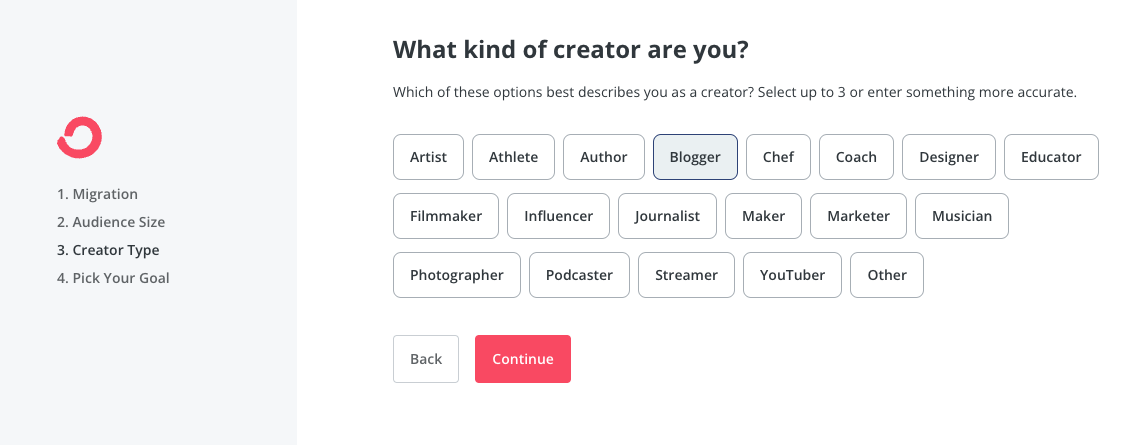Toggle the Podcaster option
This screenshot has width=1148, height=445.
coord(579,275)
